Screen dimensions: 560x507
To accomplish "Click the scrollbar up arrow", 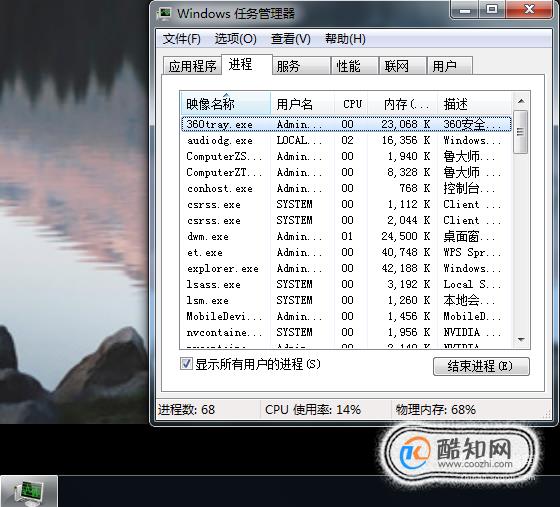I will 521,101.
